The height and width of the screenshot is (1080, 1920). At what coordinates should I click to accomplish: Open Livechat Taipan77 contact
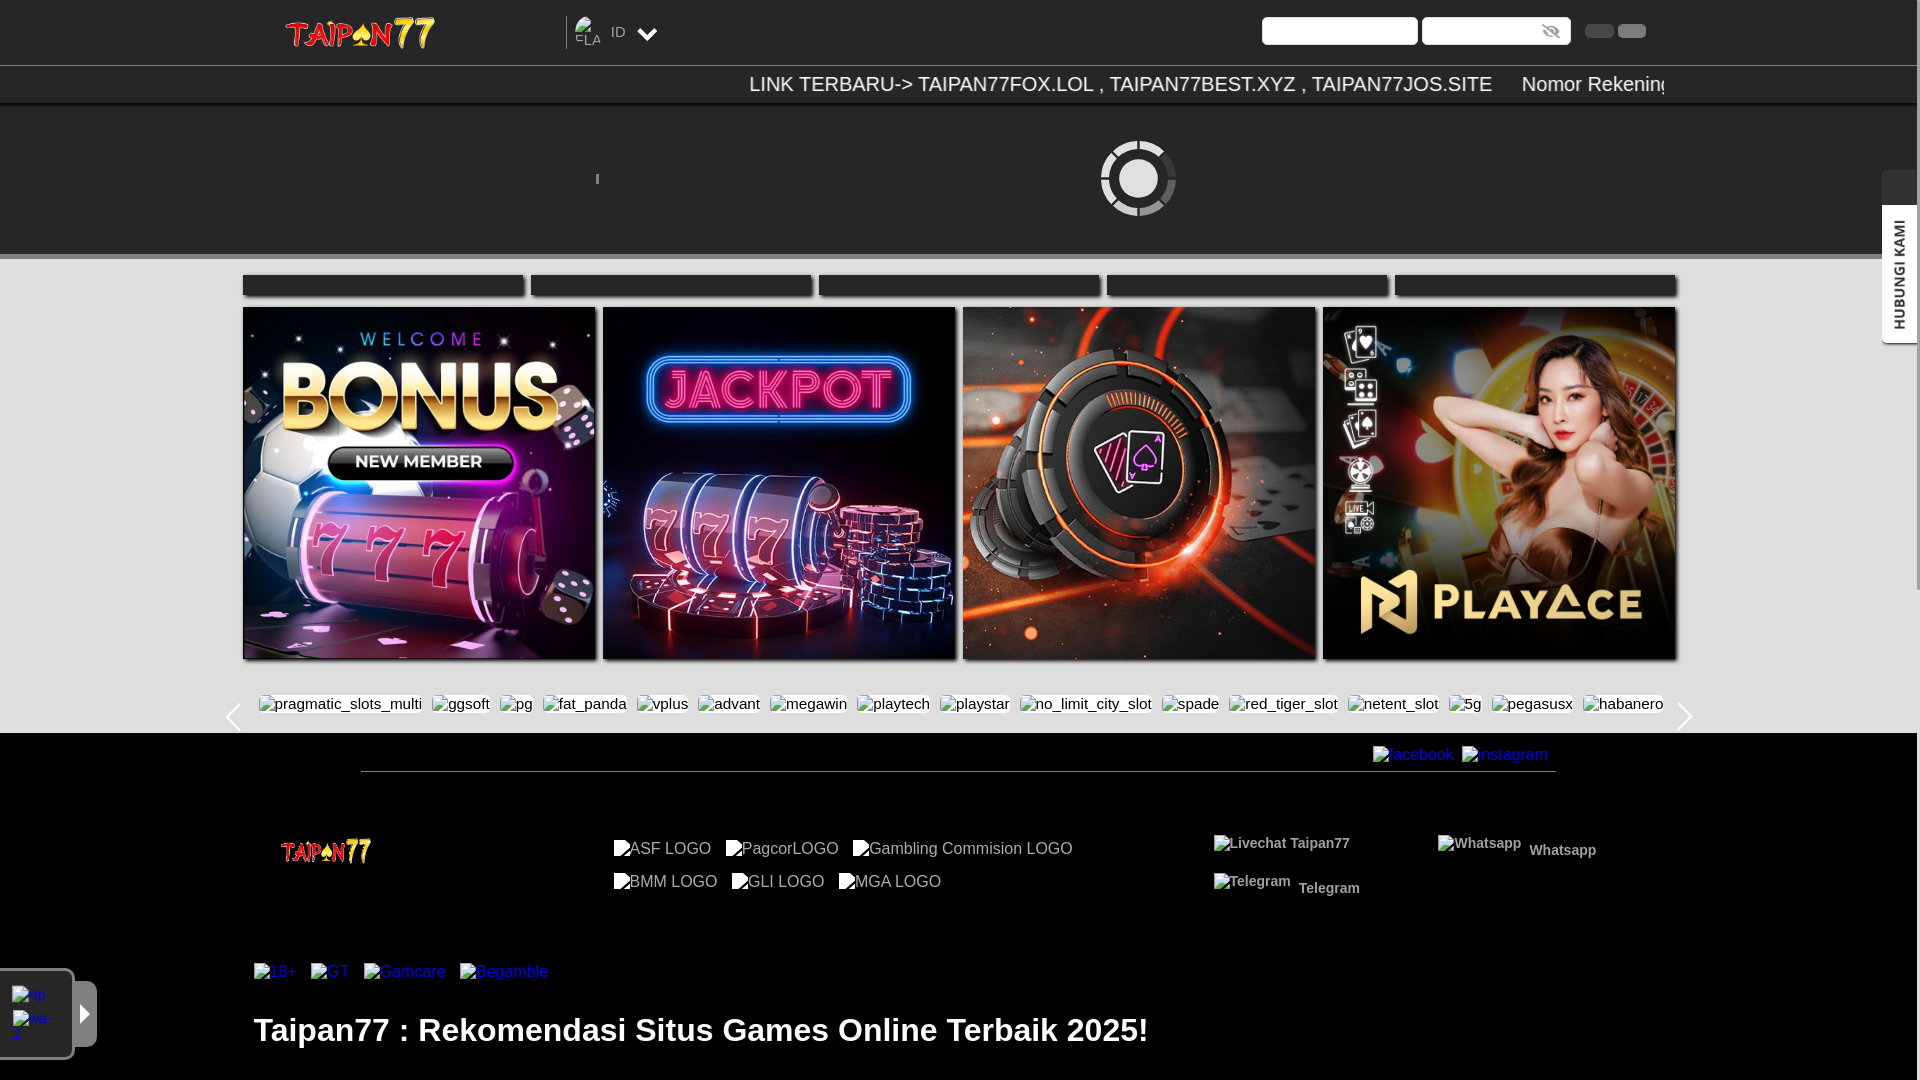coord(1282,844)
